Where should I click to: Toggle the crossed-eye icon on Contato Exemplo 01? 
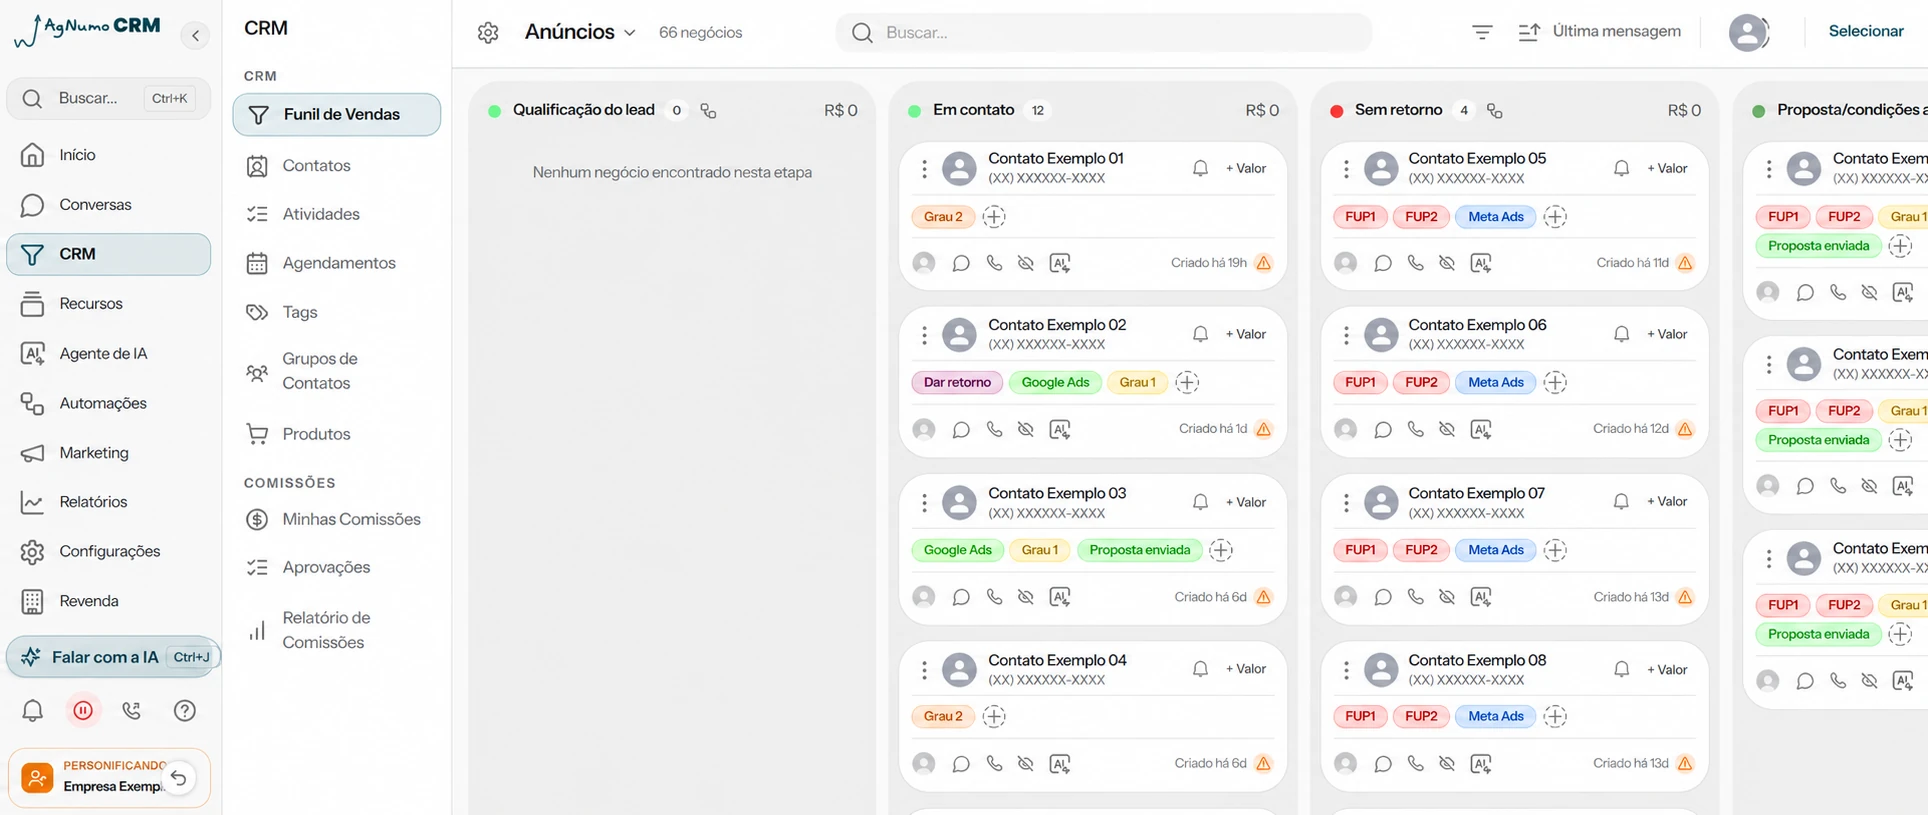1026,263
